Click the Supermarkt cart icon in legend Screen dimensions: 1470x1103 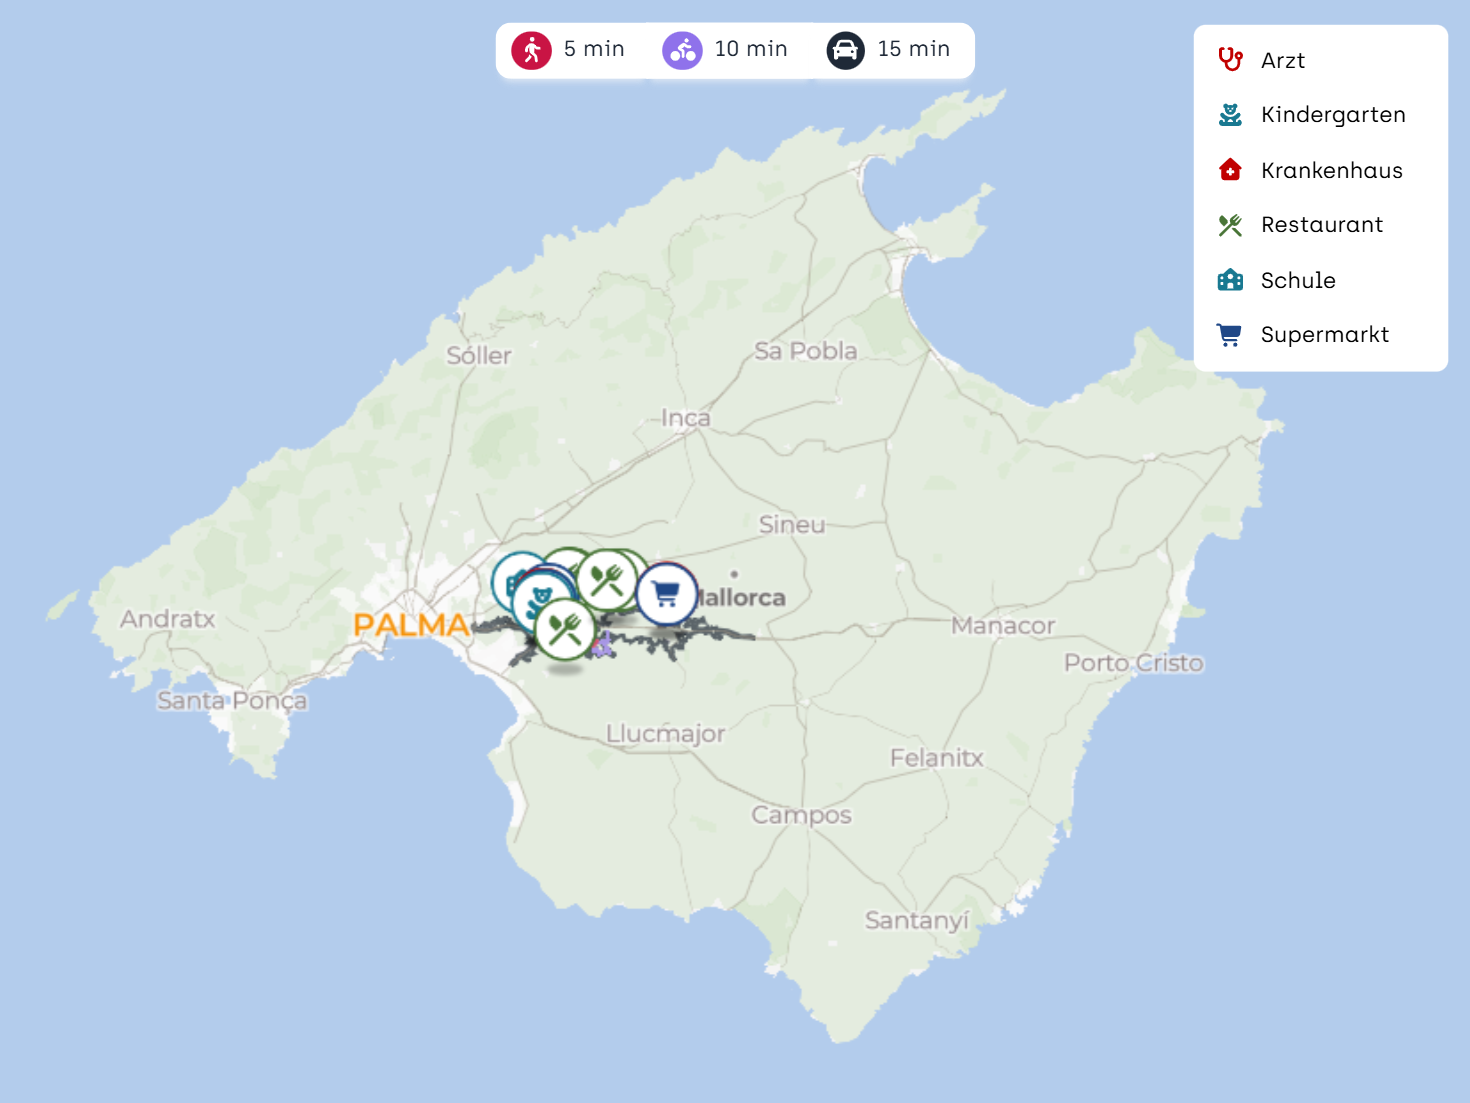(x=1230, y=335)
